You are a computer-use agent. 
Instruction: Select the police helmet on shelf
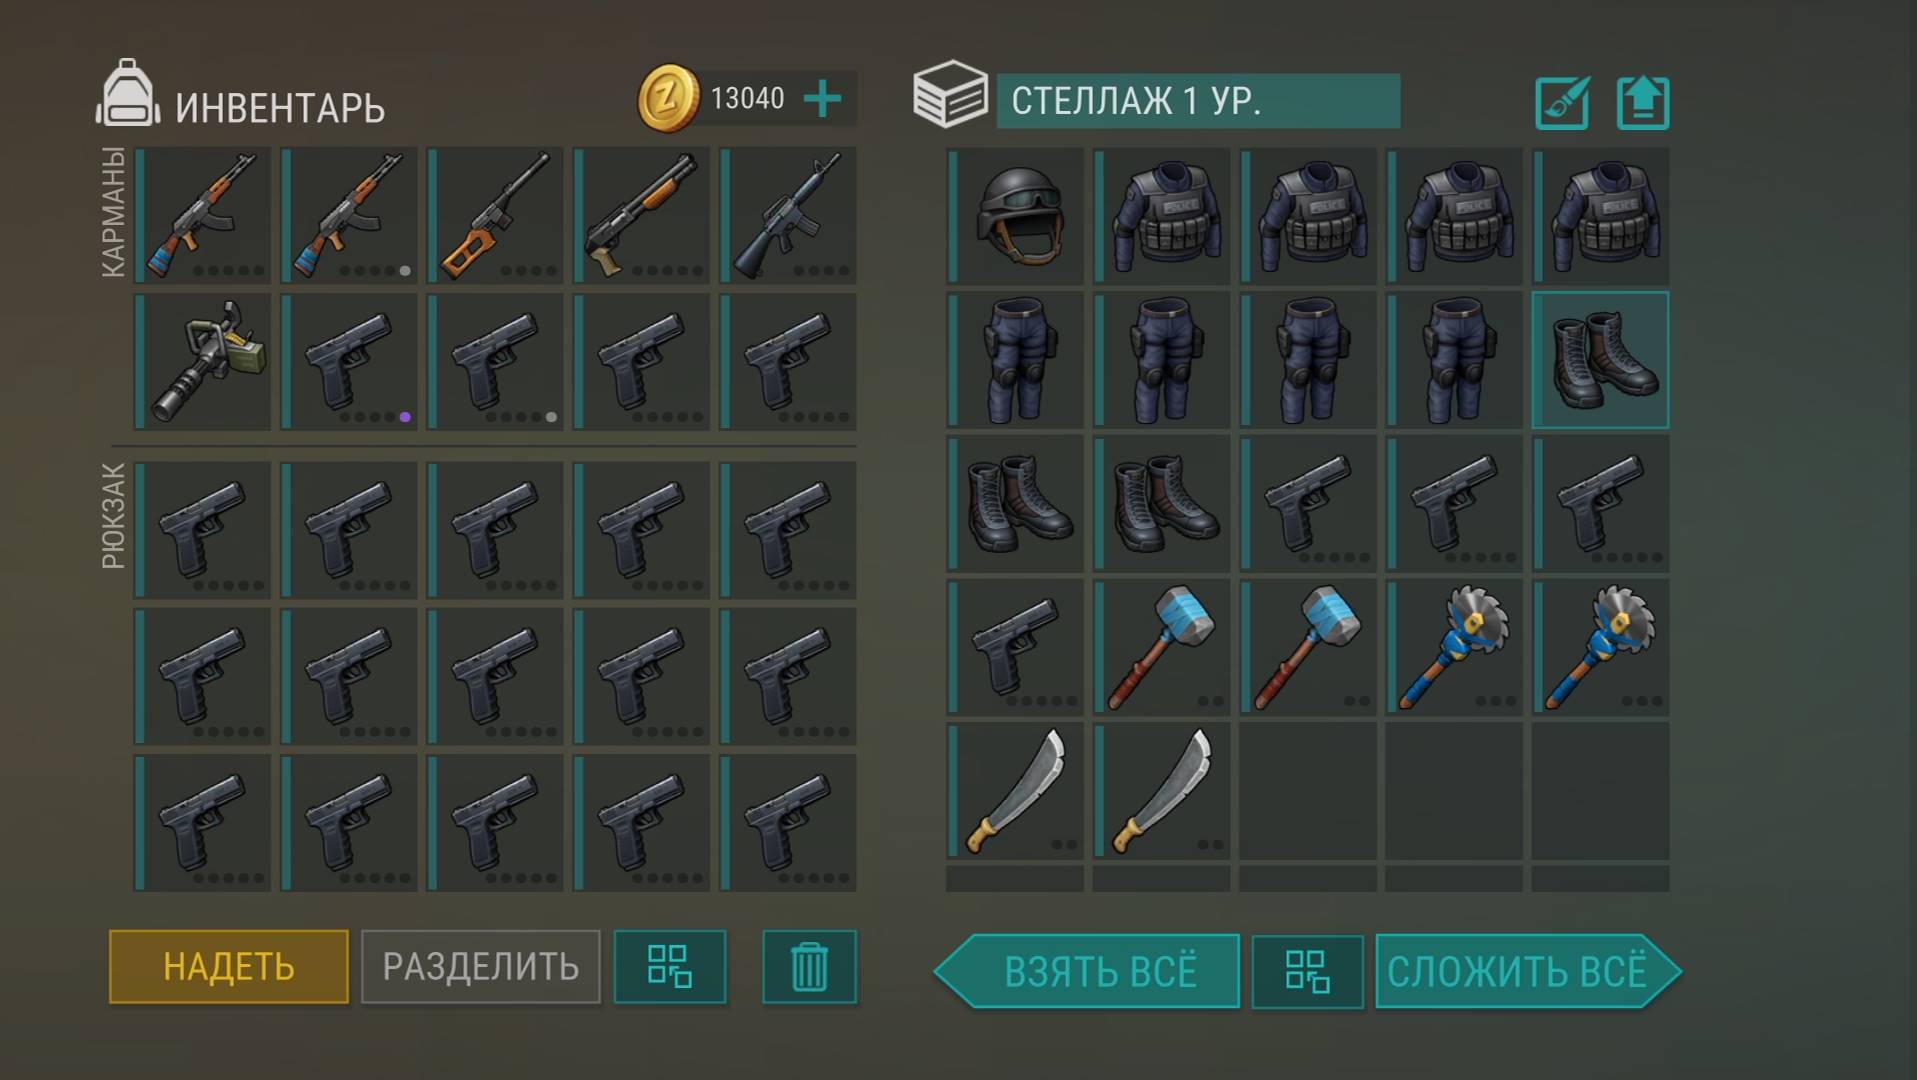point(1015,216)
